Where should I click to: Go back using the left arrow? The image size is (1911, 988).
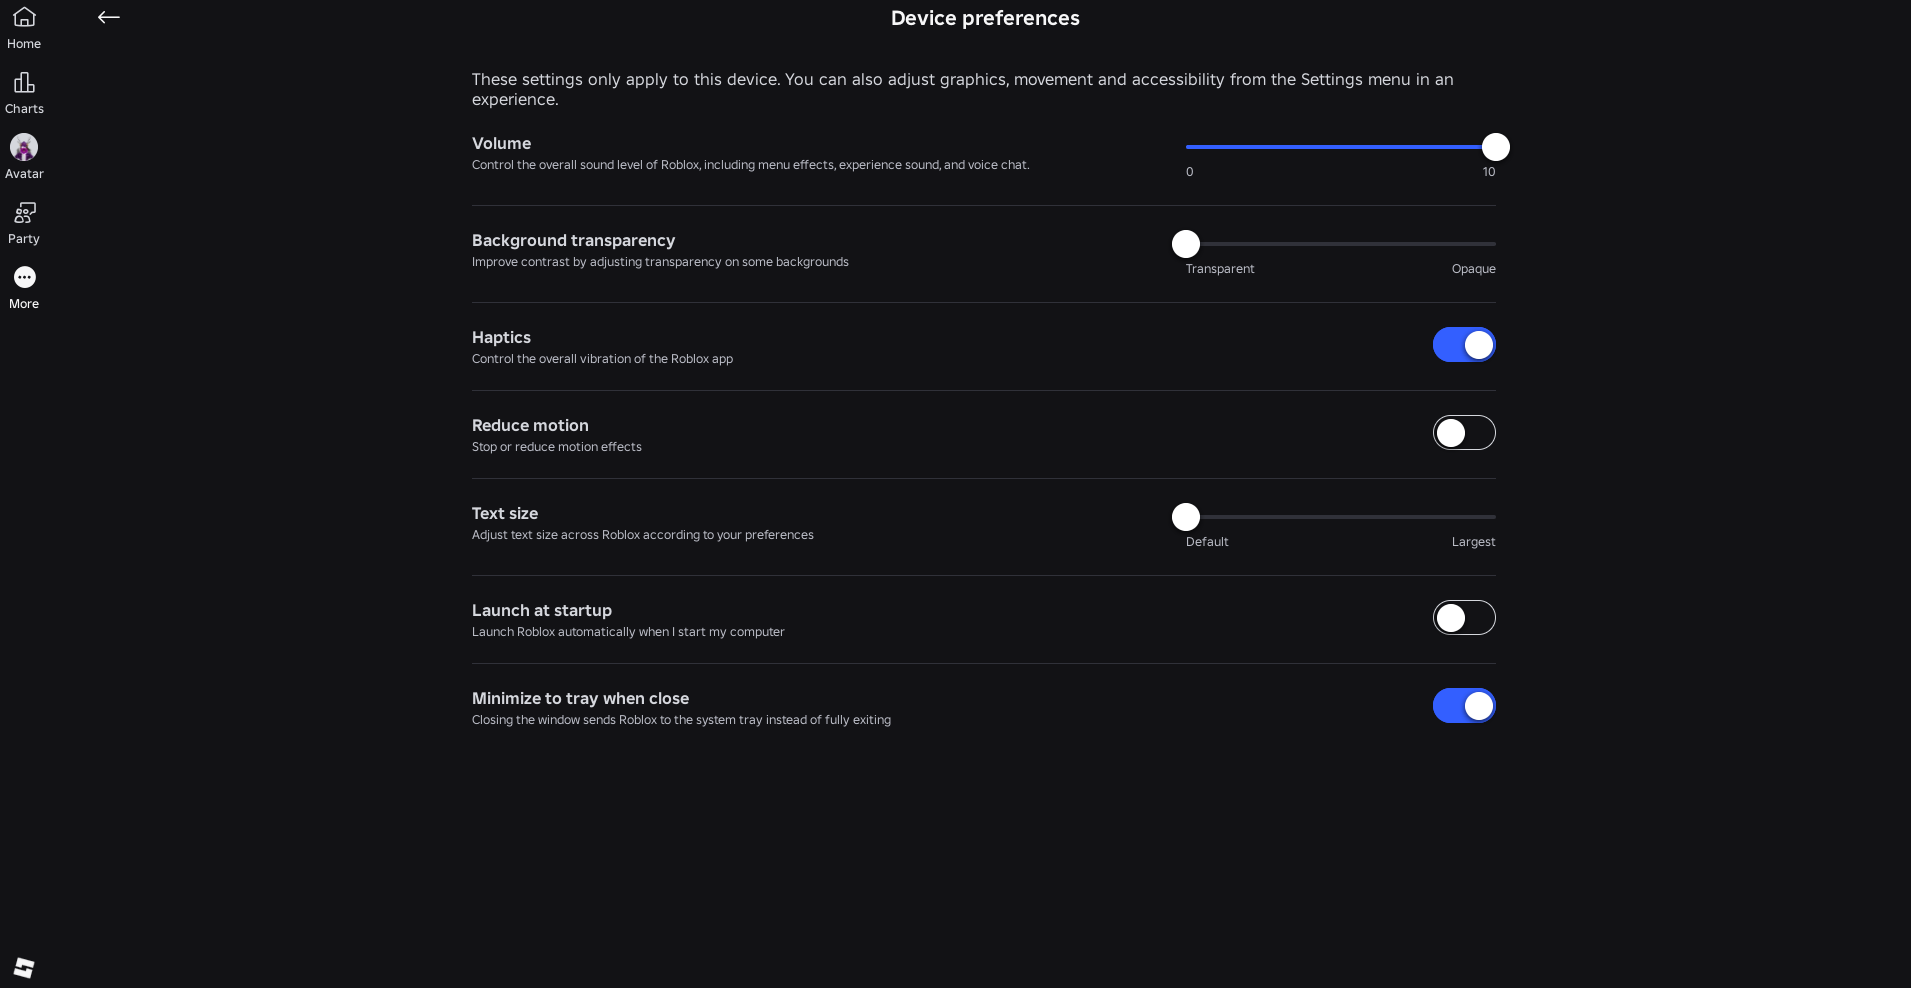pyautogui.click(x=109, y=17)
